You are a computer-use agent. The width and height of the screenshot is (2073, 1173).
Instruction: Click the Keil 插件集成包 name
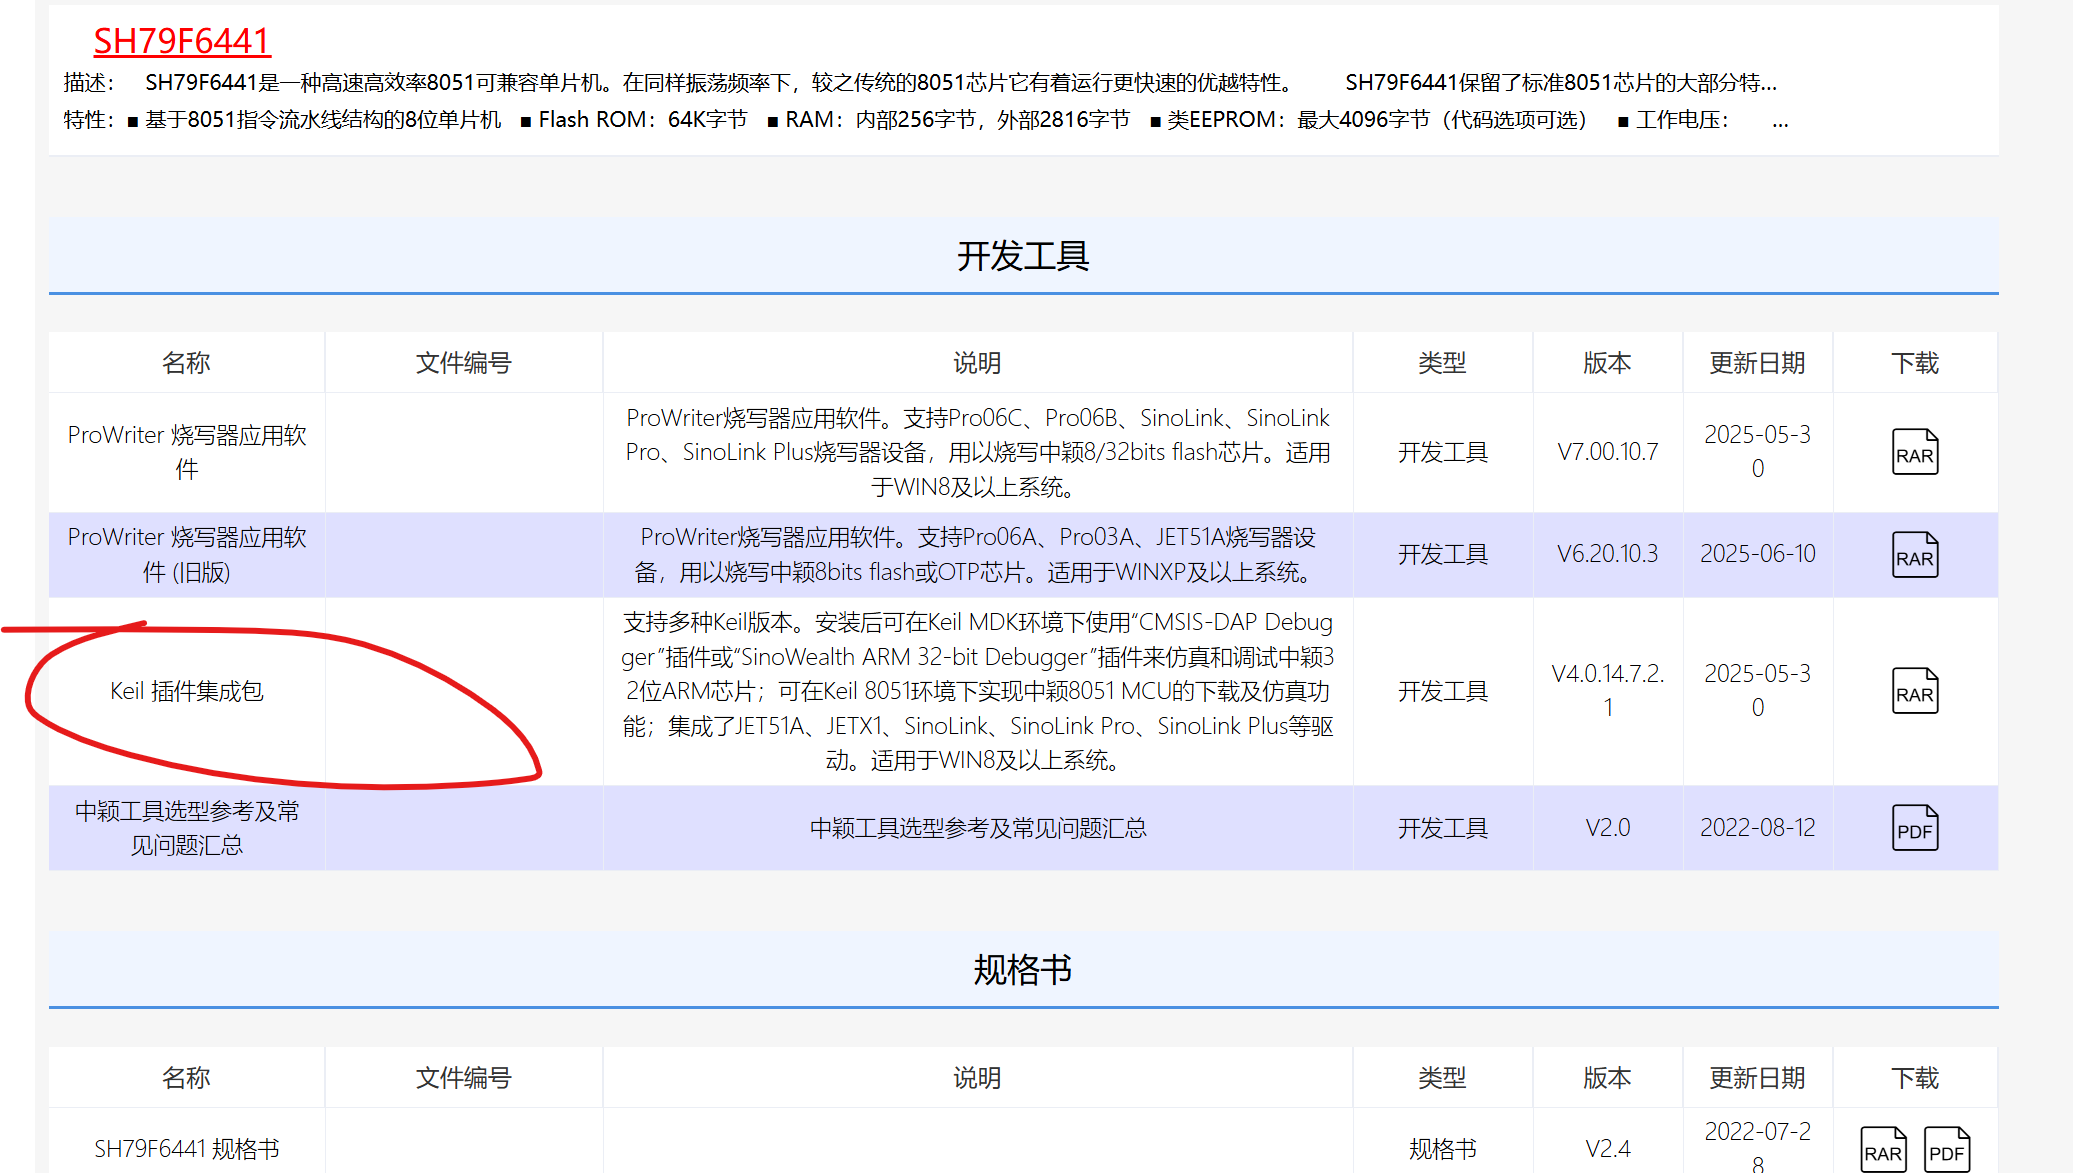(187, 691)
